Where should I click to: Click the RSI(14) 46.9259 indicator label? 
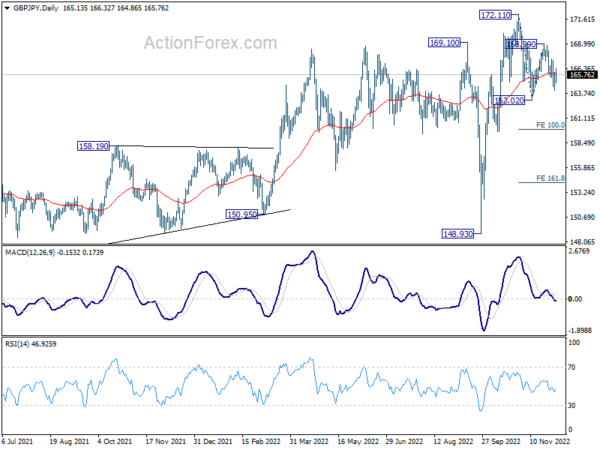click(31, 344)
